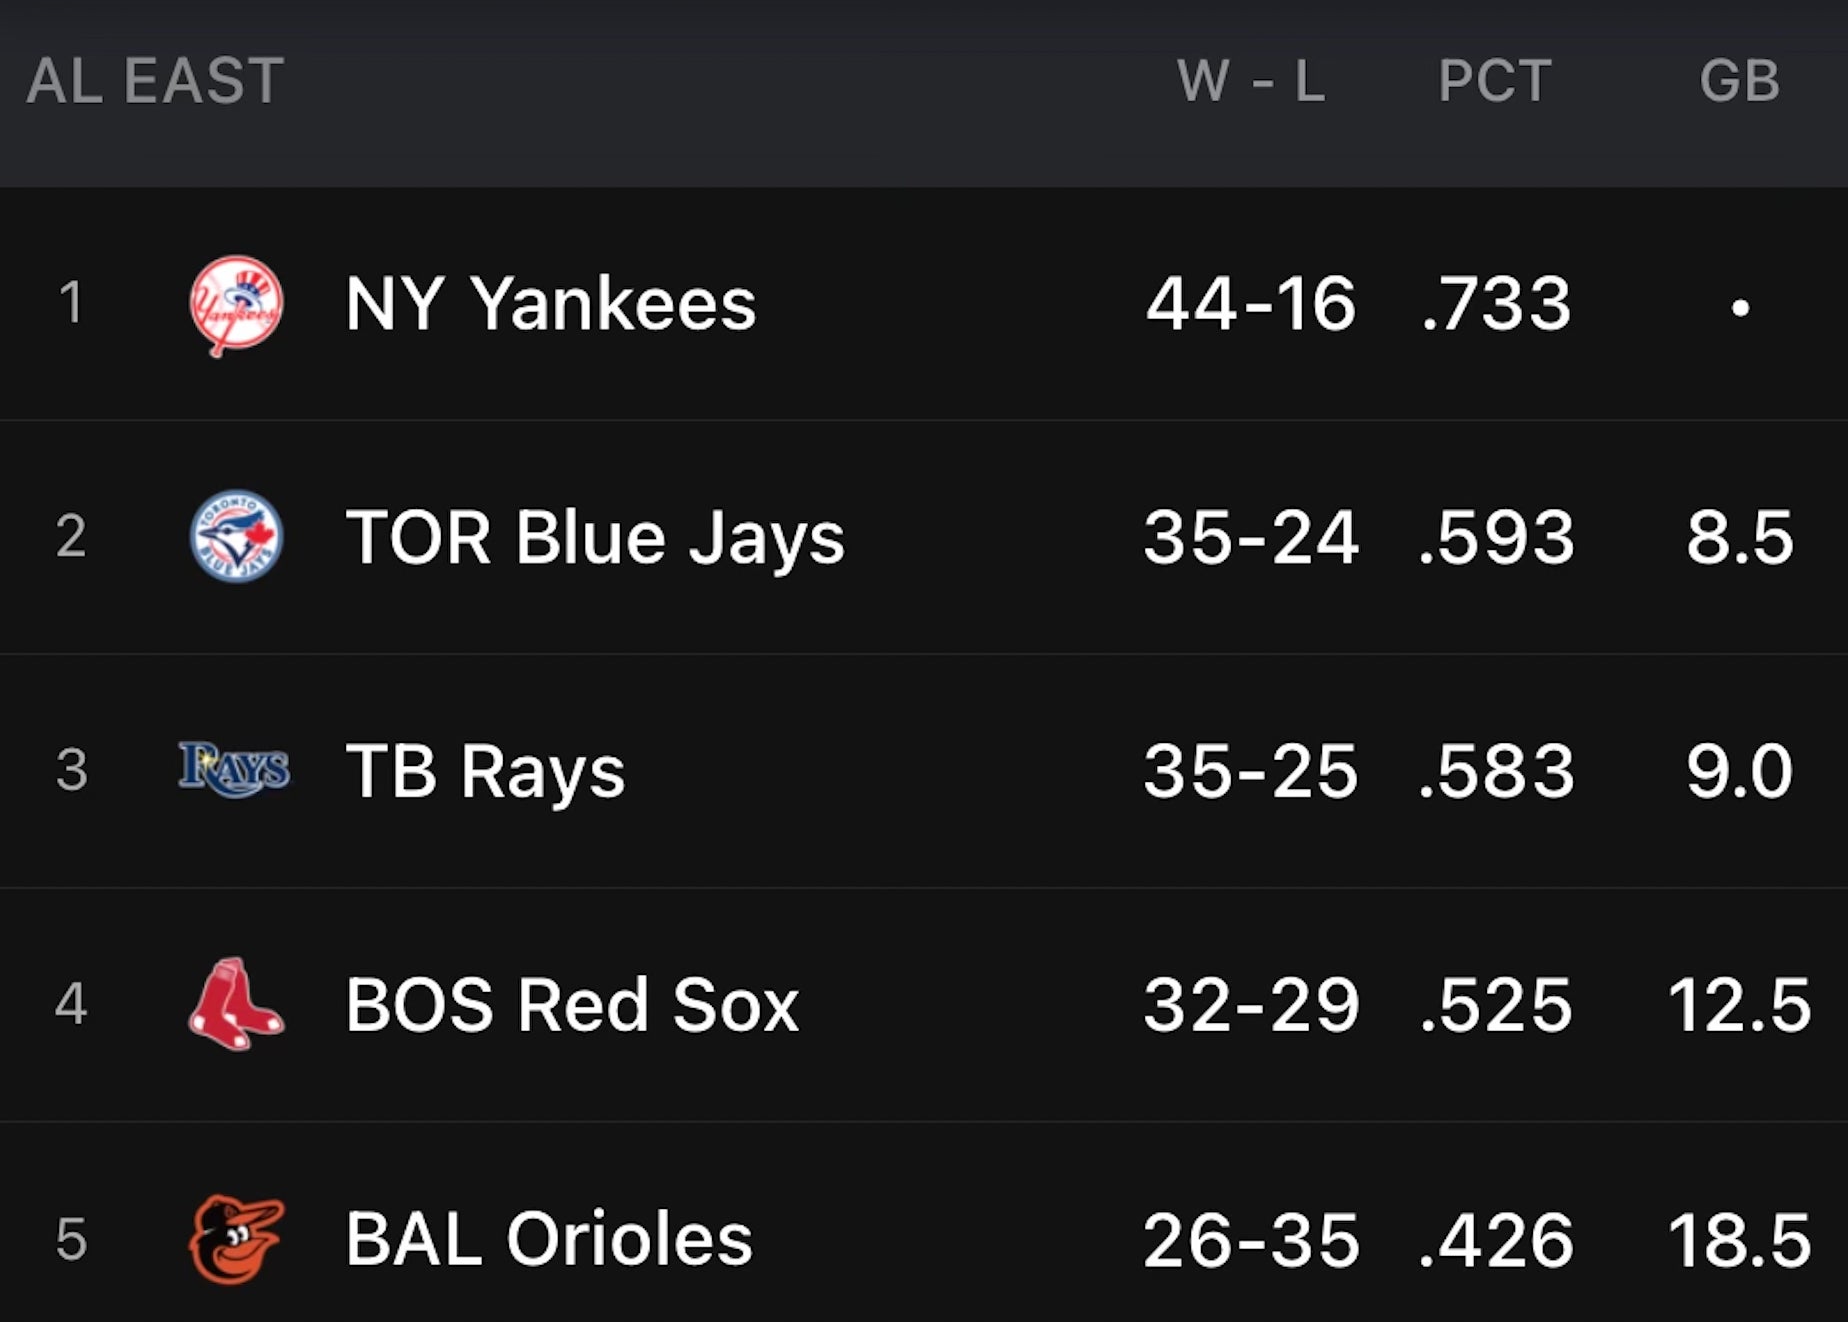Click the PCT column header
Viewport: 1848px width, 1322px height.
(1495, 81)
